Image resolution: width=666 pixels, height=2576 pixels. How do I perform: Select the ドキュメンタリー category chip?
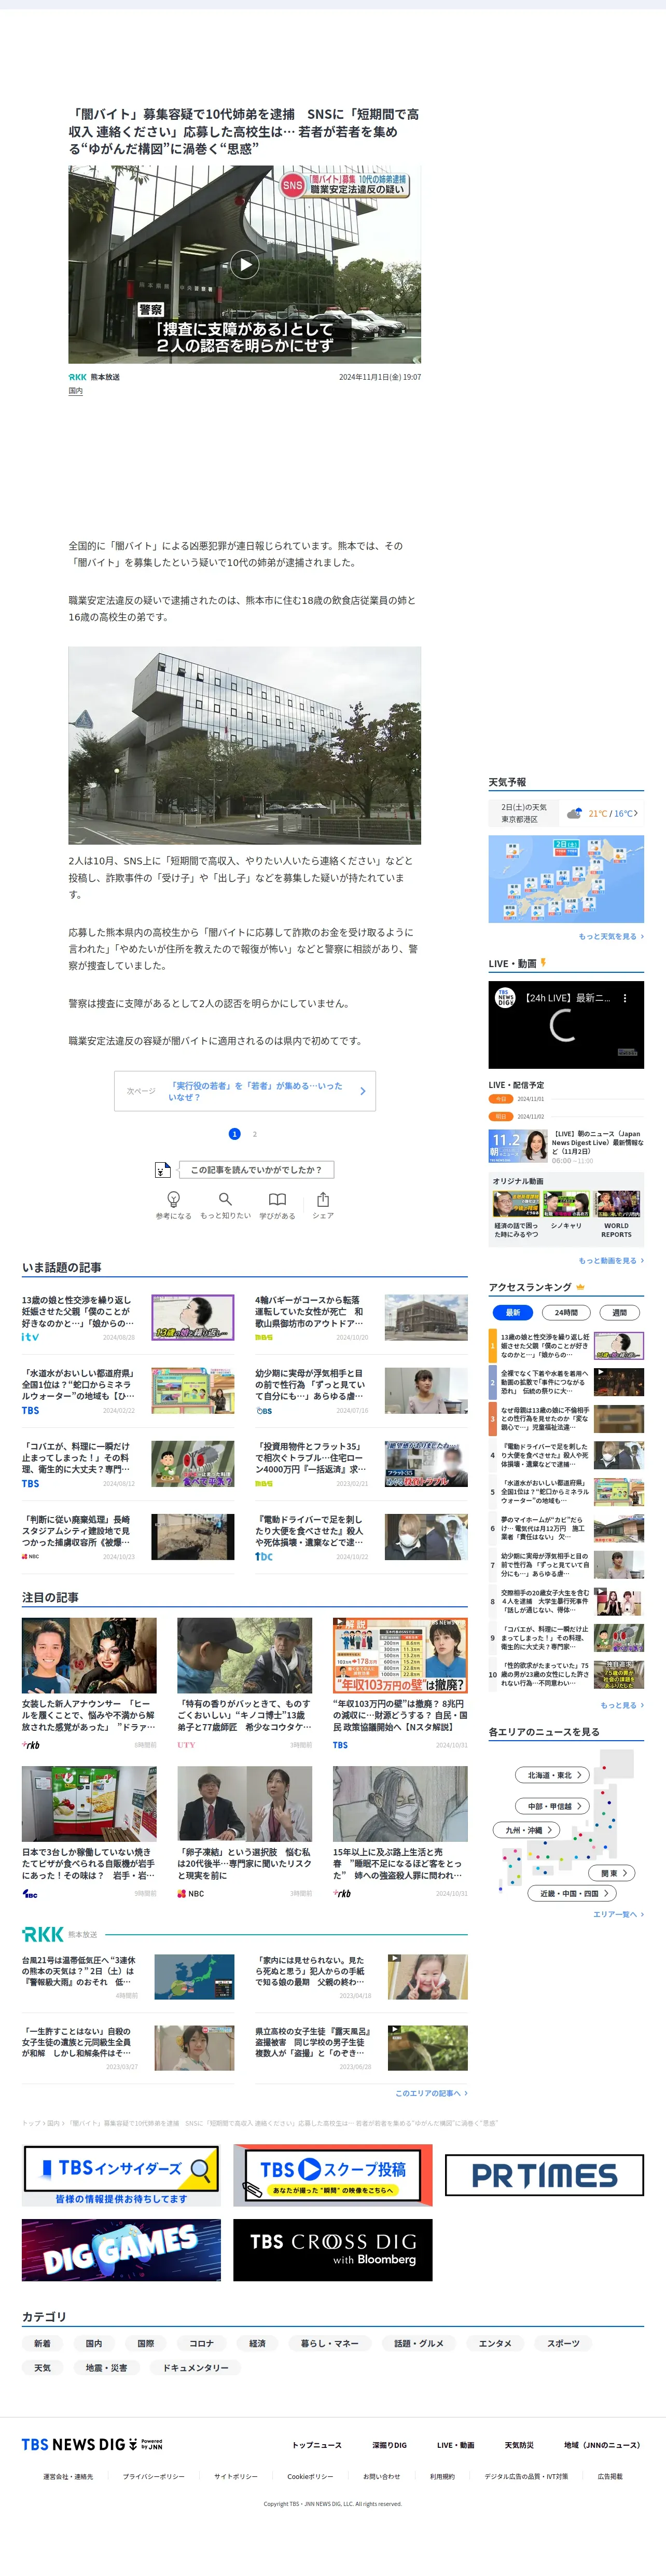pyautogui.click(x=195, y=2368)
